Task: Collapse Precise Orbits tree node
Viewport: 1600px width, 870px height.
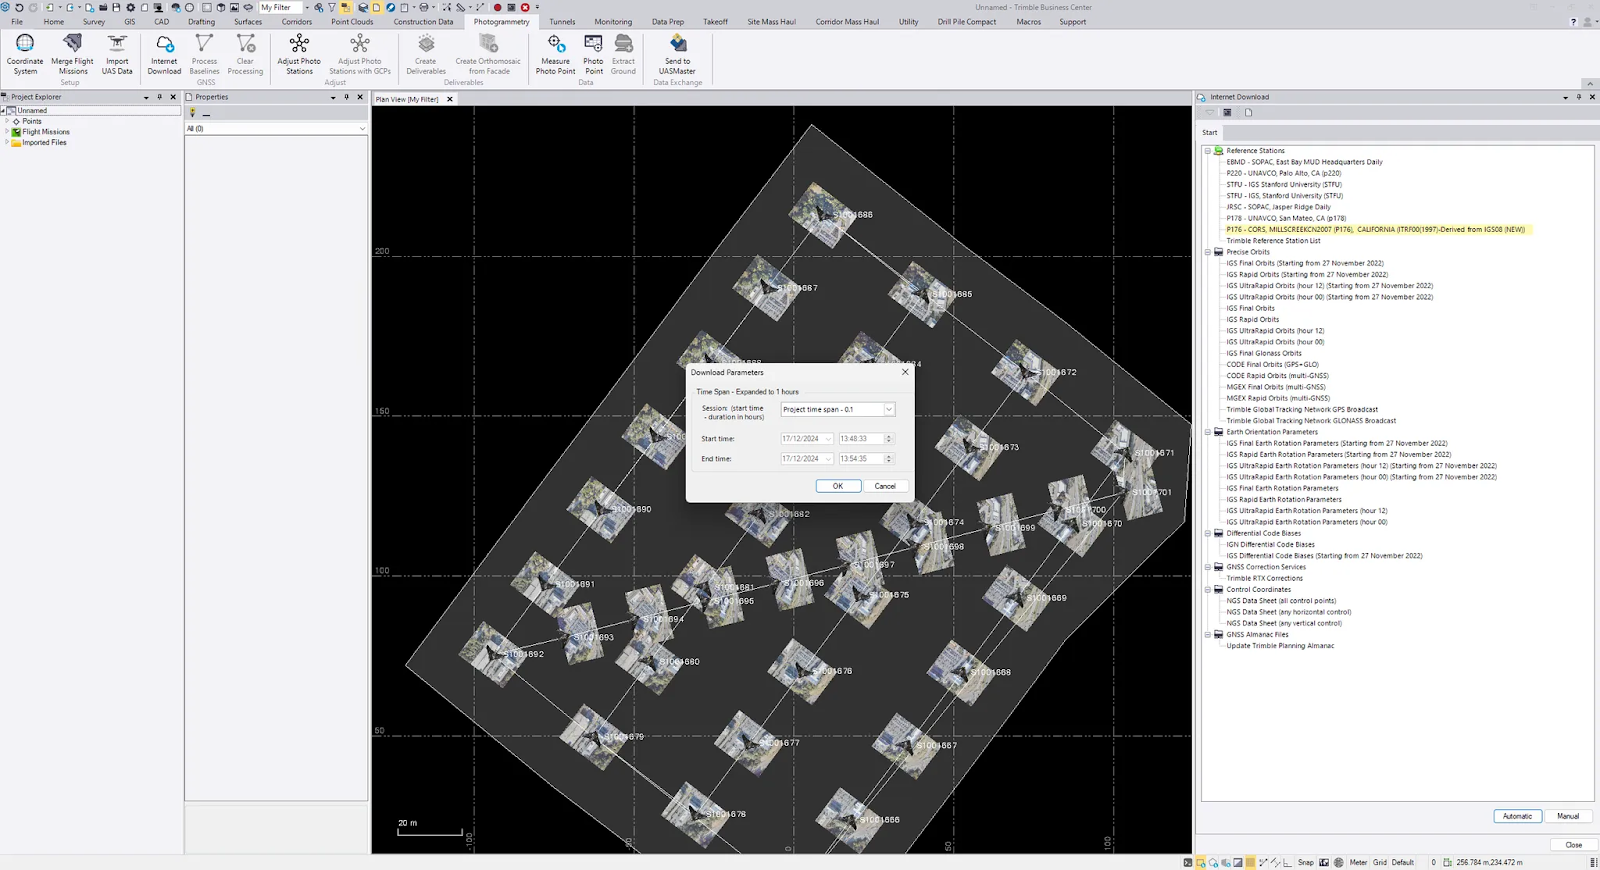Action: 1207,252
